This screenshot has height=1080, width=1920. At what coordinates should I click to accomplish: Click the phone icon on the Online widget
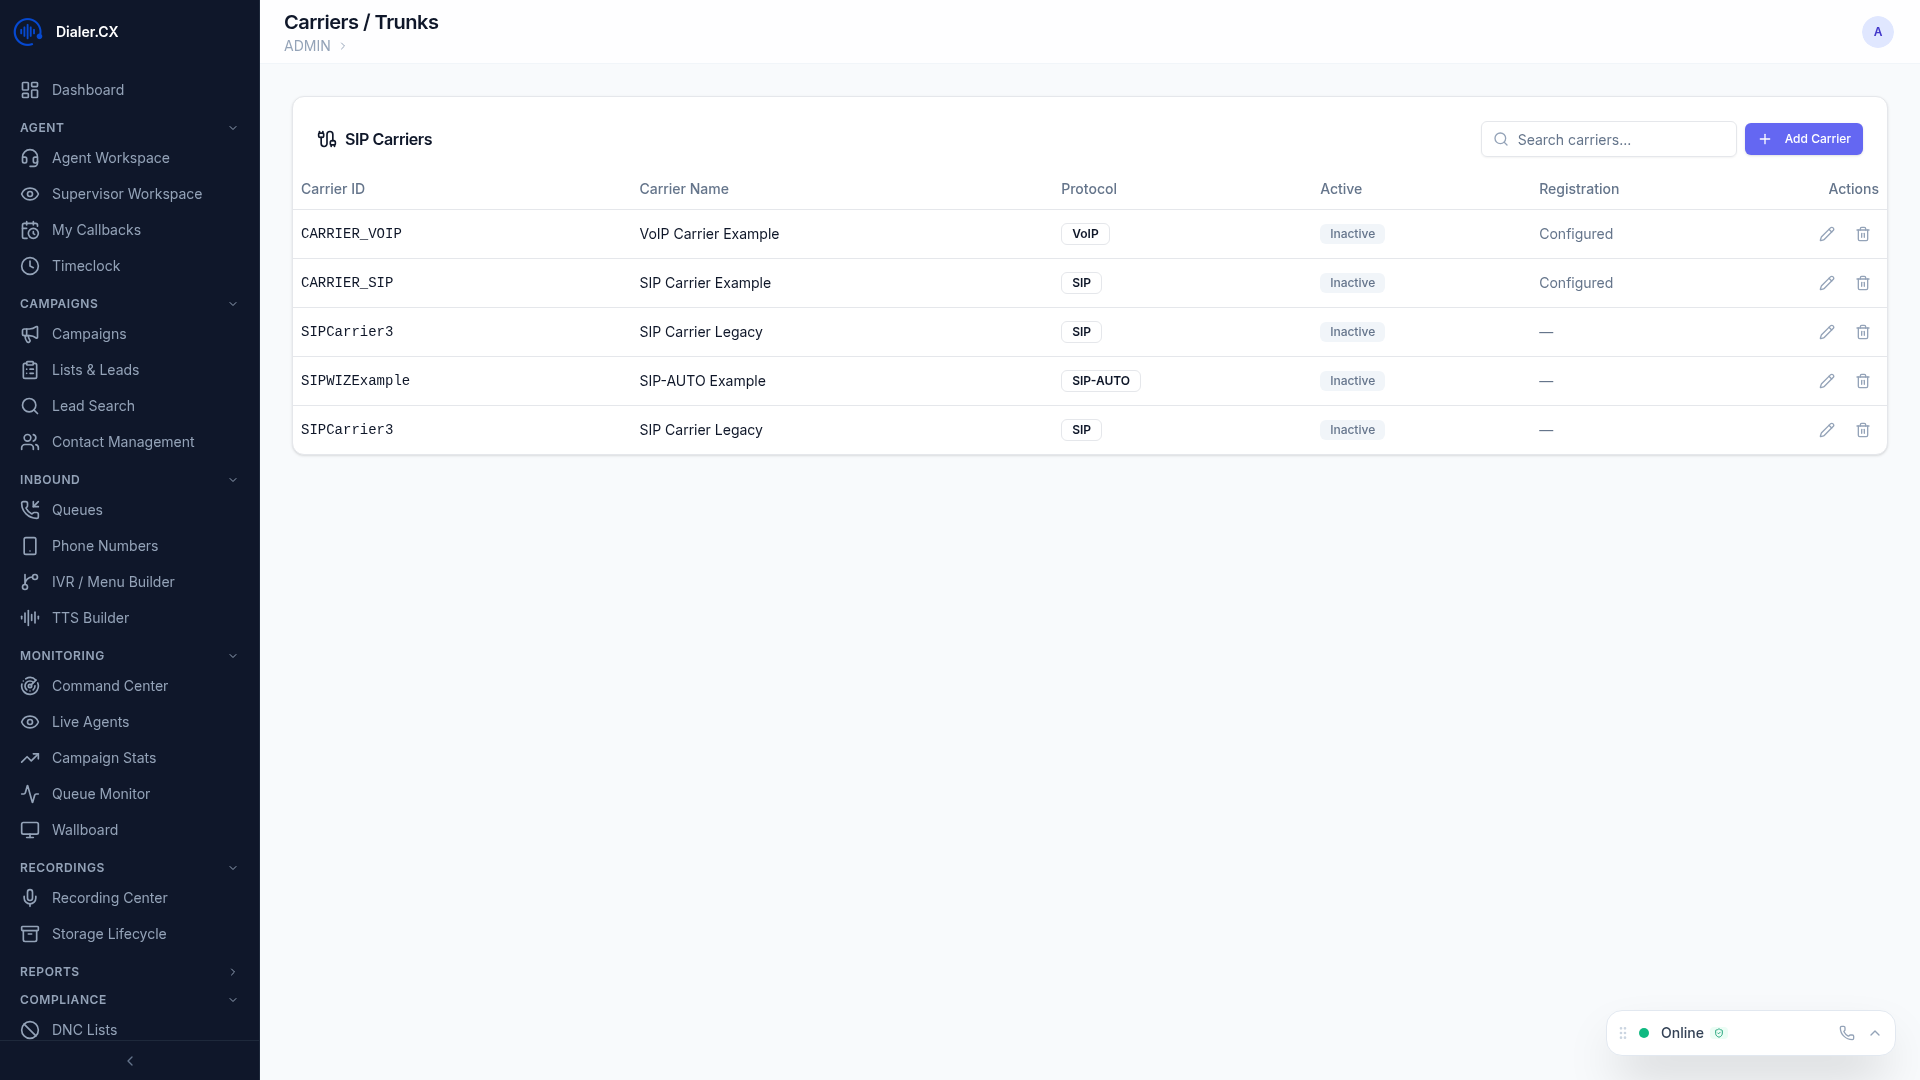click(x=1846, y=1033)
